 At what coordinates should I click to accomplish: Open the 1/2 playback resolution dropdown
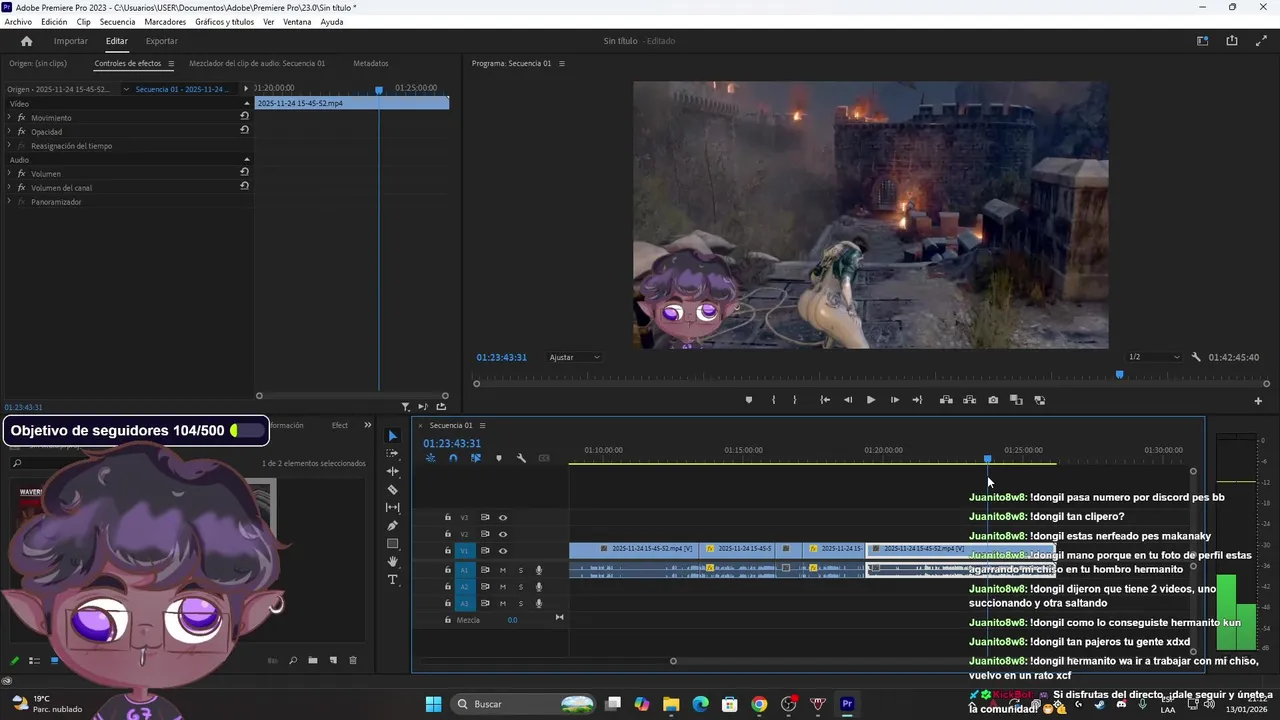[1154, 357]
